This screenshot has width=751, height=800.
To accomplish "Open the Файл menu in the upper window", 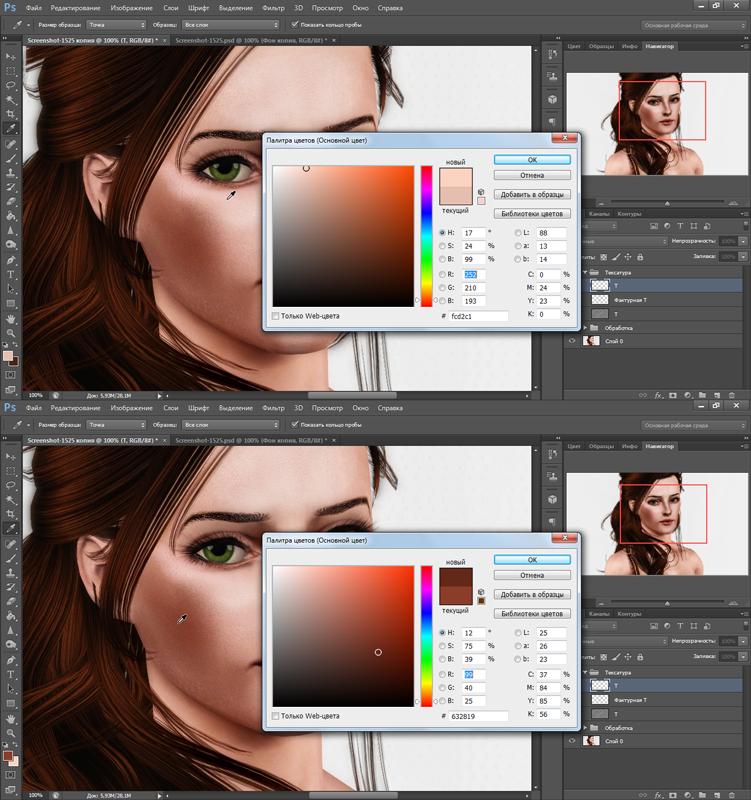I will click(x=34, y=8).
